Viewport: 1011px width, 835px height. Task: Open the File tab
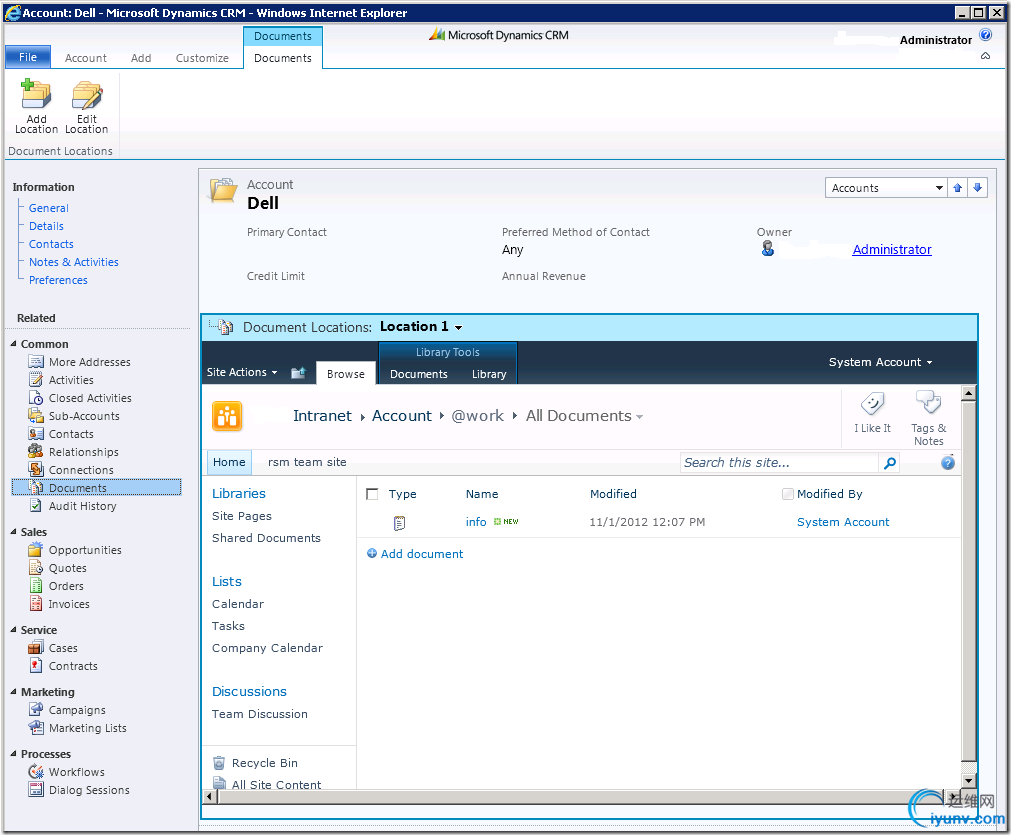pos(28,57)
